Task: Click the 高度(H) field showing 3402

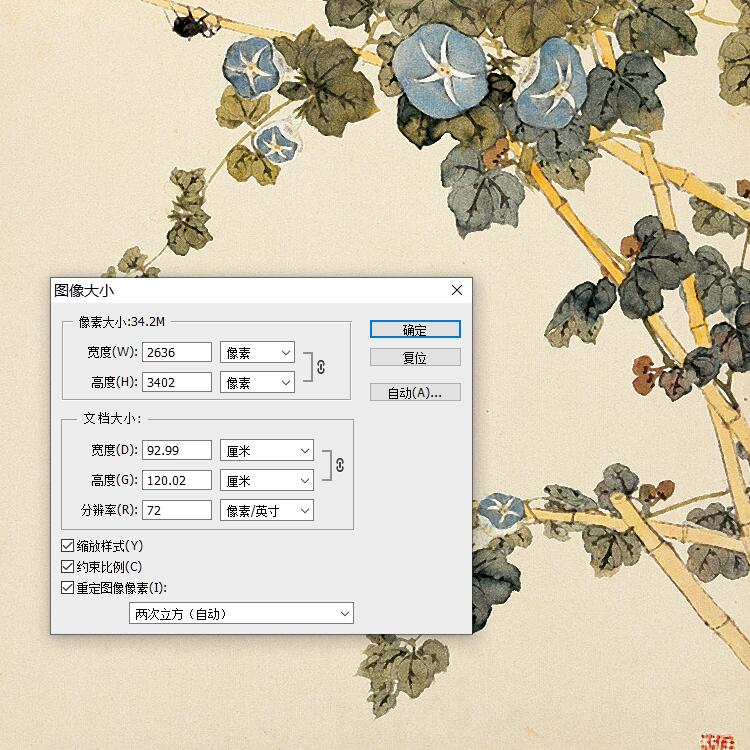Action: [177, 382]
